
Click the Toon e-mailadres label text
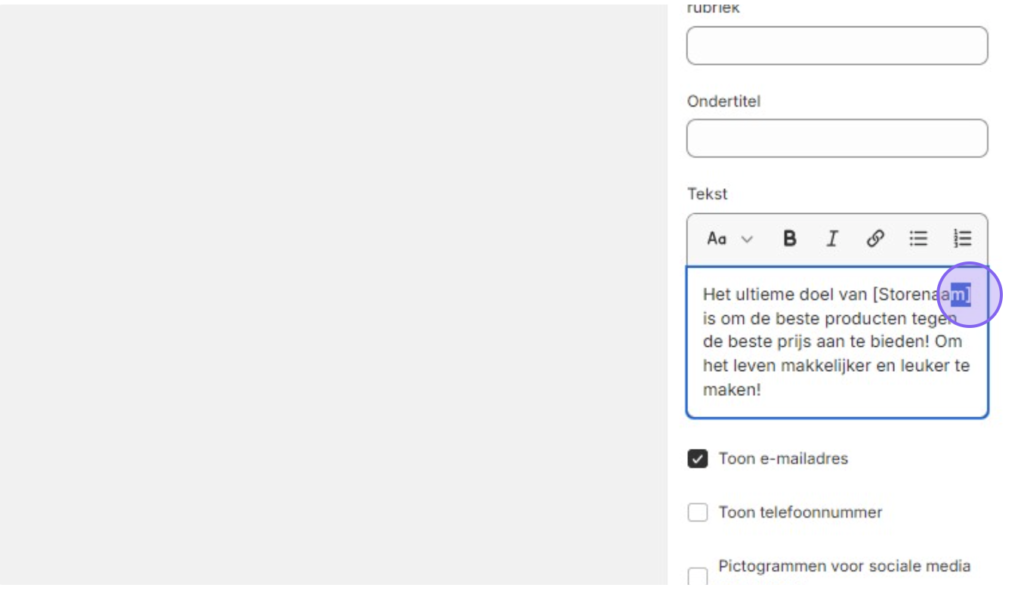pos(783,459)
